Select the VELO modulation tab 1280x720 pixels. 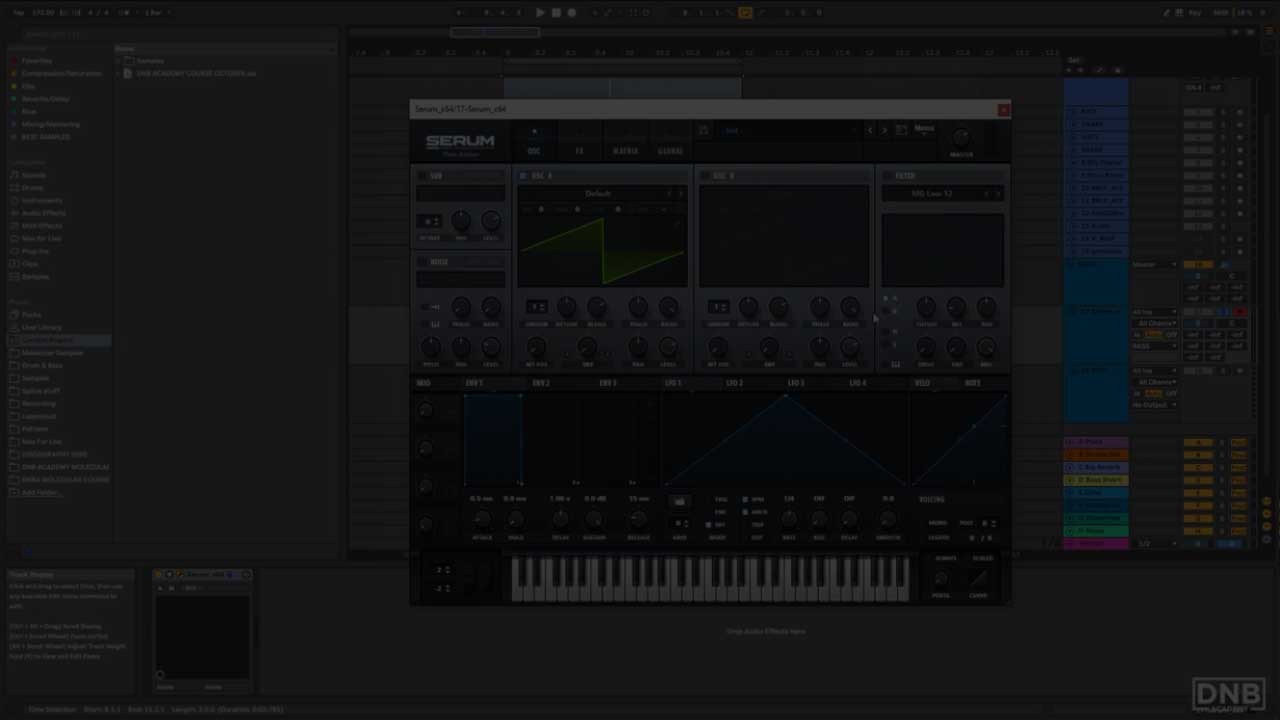pos(921,383)
